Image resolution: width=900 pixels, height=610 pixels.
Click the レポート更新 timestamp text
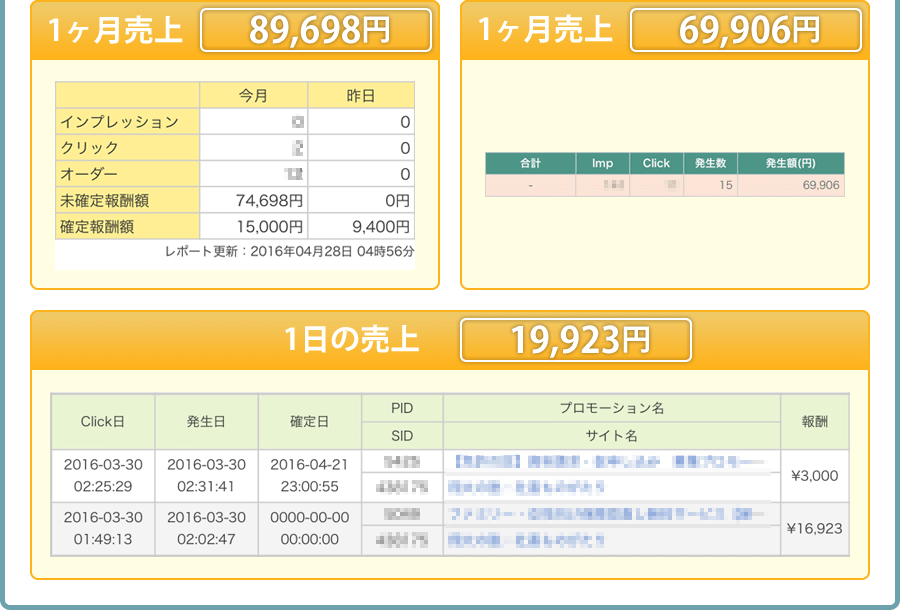289,251
